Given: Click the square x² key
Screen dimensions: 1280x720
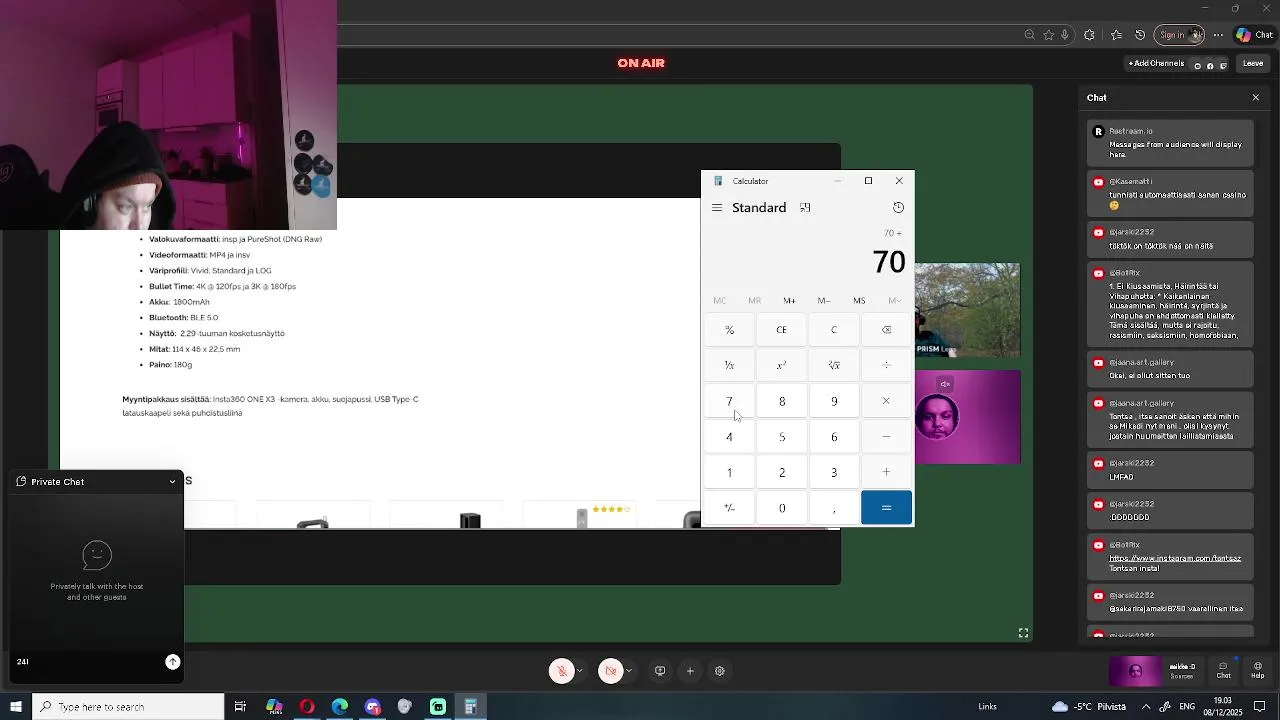Looking at the screenshot, I should tap(782, 365).
